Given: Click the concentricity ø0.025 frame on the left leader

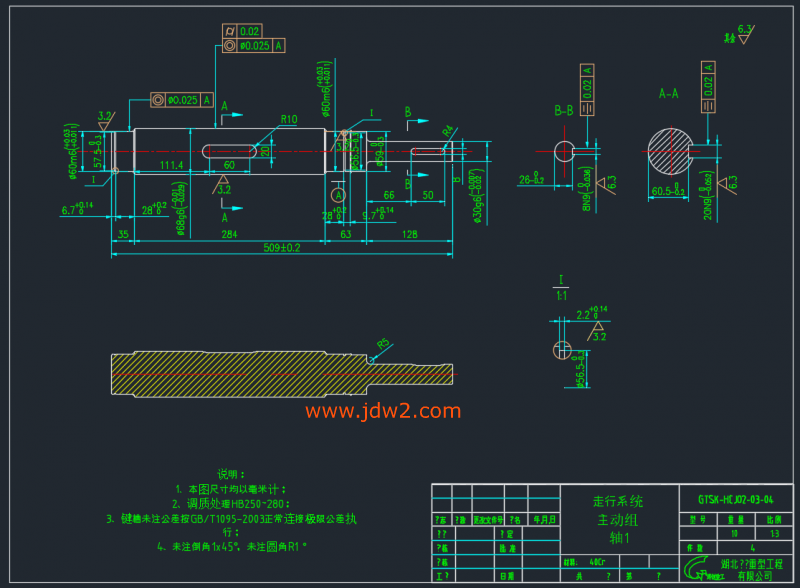Looking at the screenshot, I should [x=181, y=99].
